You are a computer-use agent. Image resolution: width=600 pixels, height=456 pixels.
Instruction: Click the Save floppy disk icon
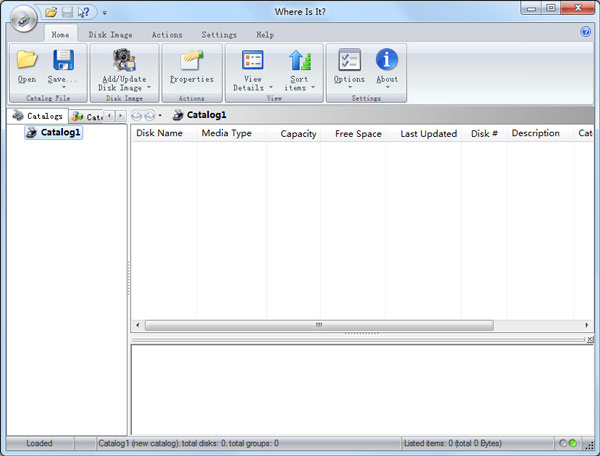[x=63, y=60]
